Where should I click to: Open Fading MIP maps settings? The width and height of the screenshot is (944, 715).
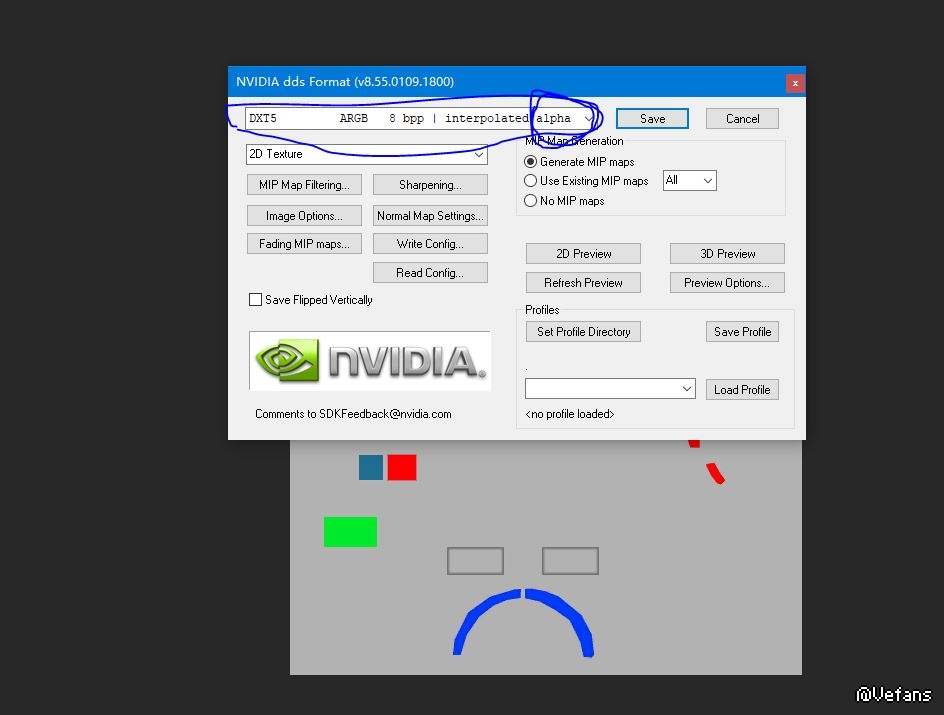(x=304, y=244)
